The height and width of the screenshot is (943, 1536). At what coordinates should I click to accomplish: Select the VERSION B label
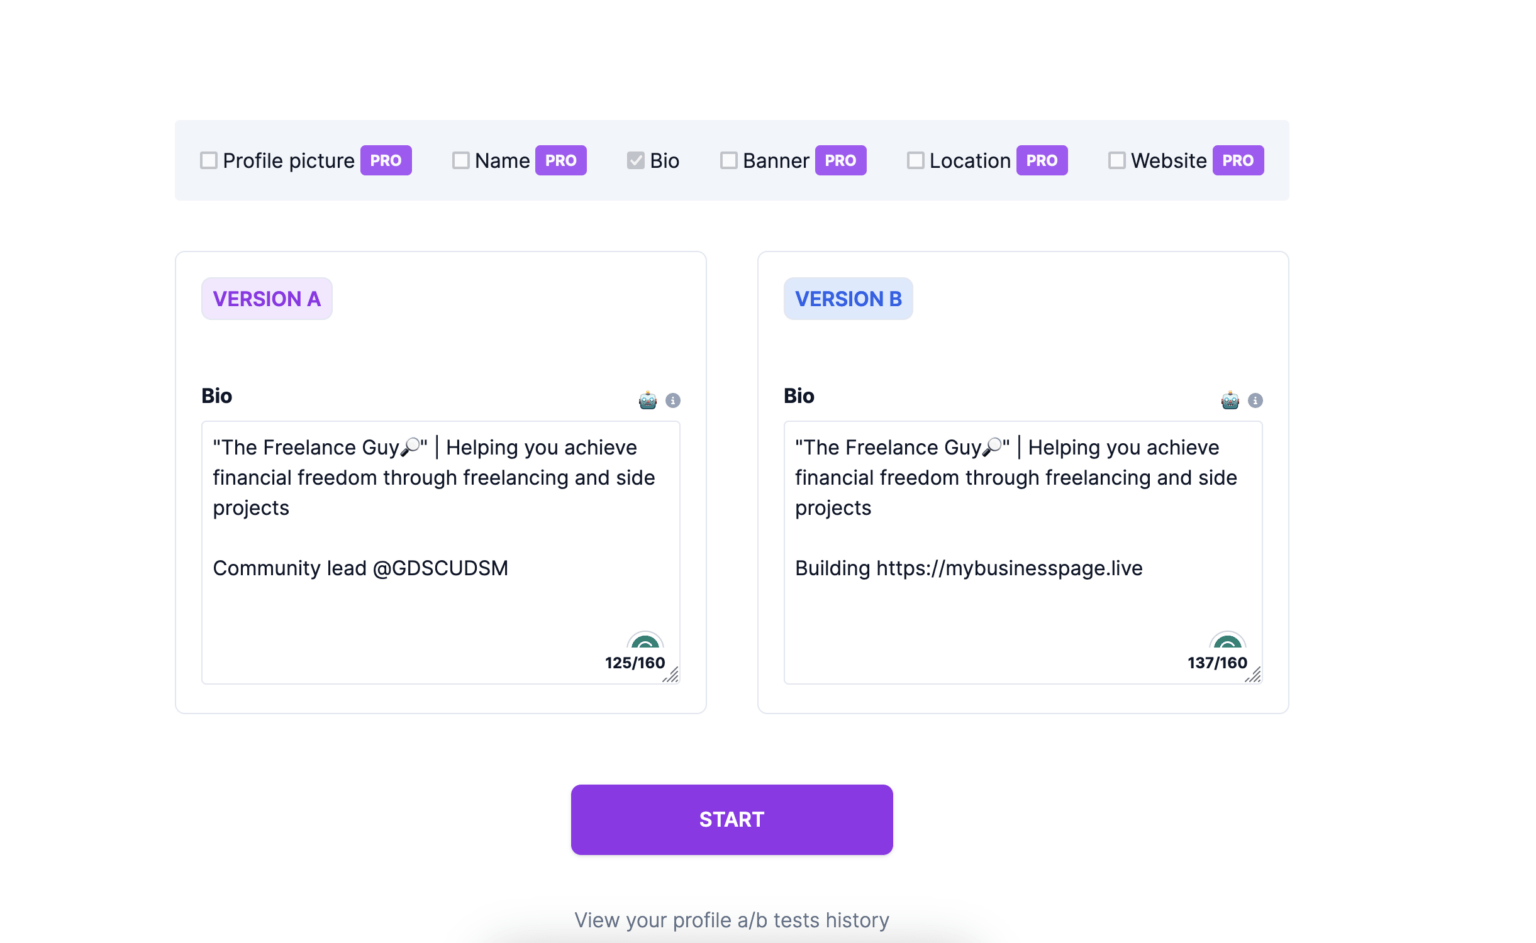coord(848,298)
